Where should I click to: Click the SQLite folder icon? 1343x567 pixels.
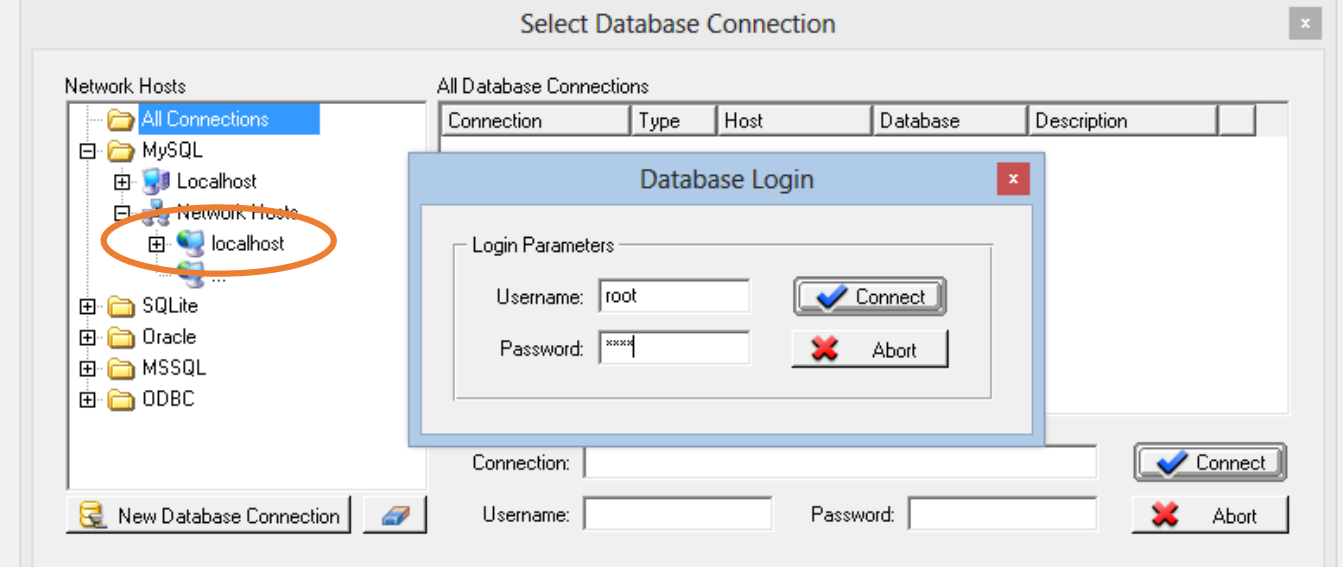[121, 306]
